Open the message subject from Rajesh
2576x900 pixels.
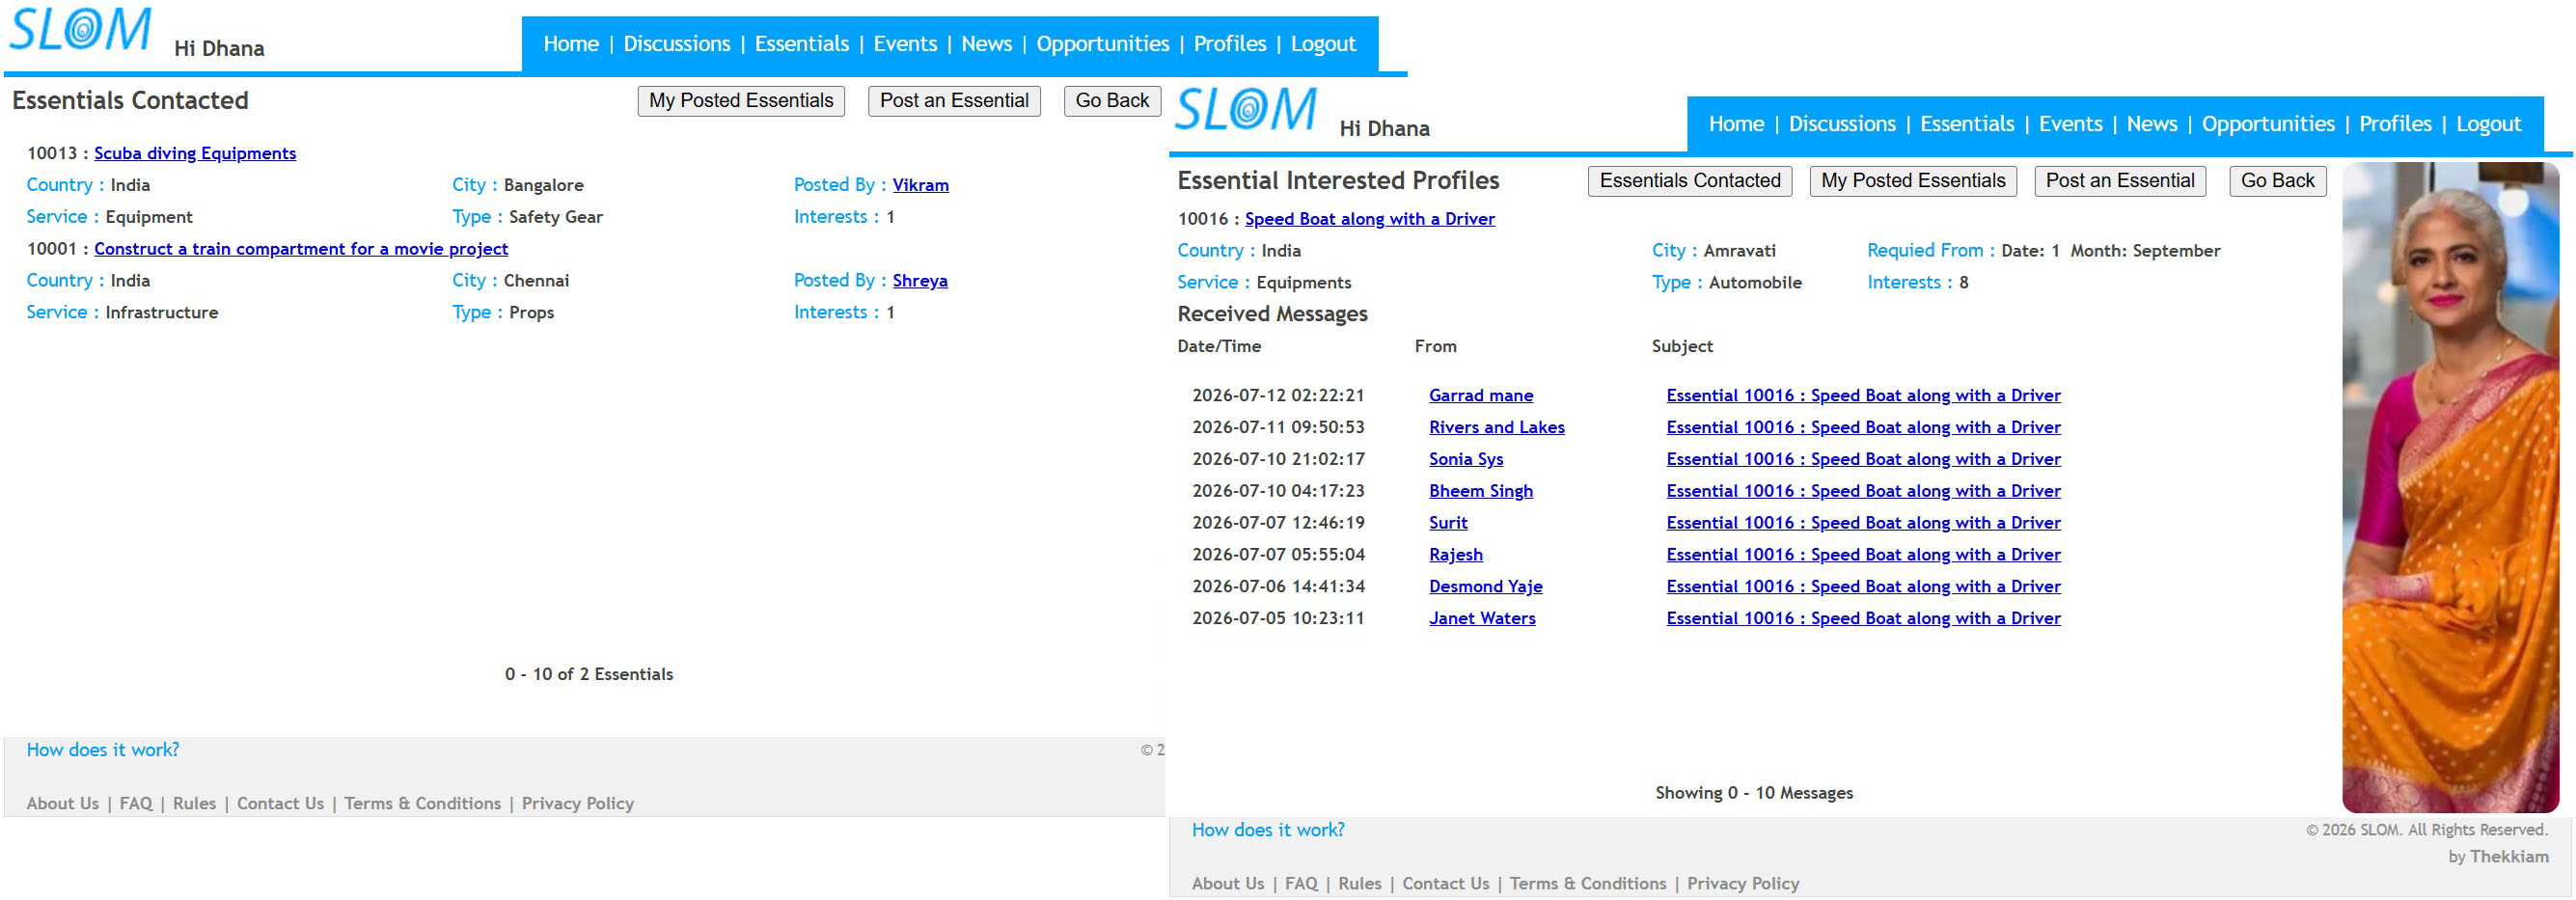[x=1863, y=555]
